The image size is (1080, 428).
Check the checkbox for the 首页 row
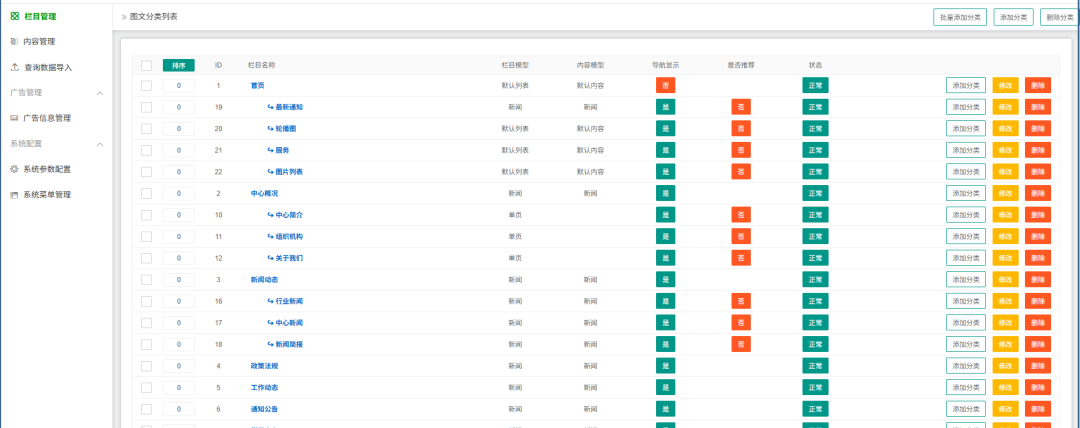(146, 86)
